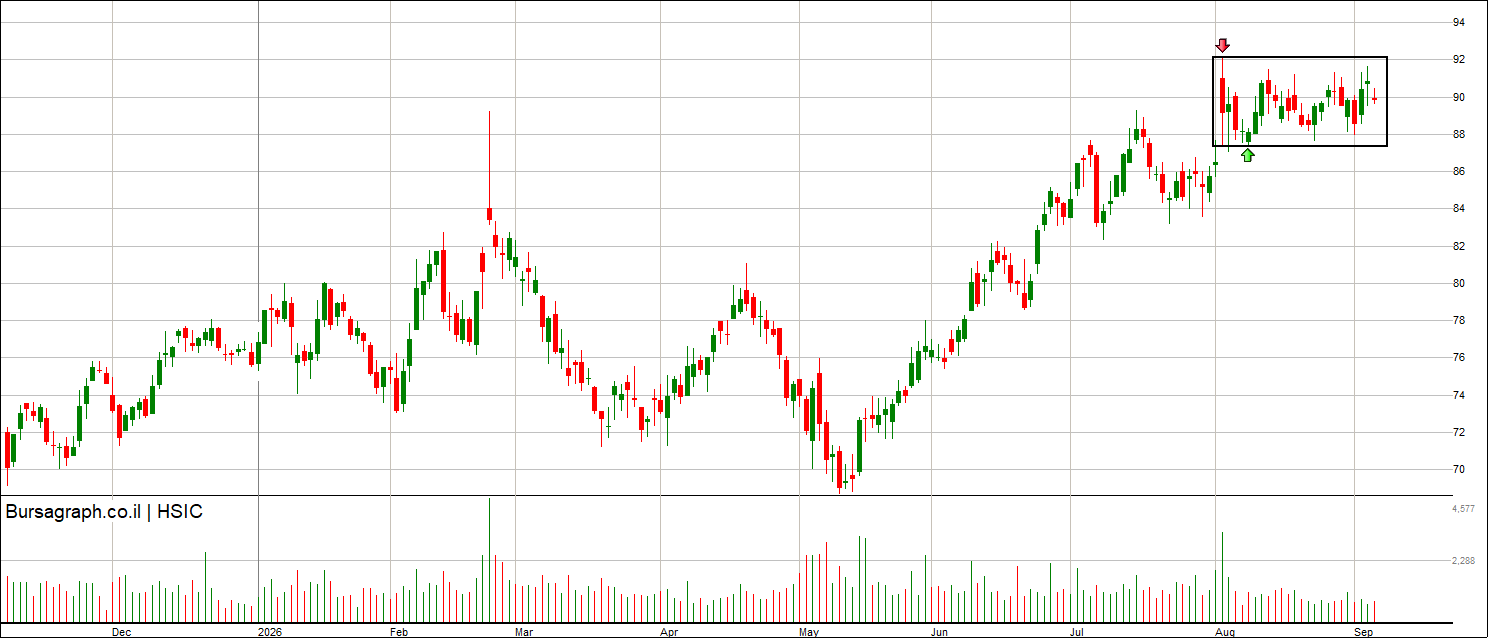Click the Feb month label
The image size is (1488, 638).
point(399,632)
